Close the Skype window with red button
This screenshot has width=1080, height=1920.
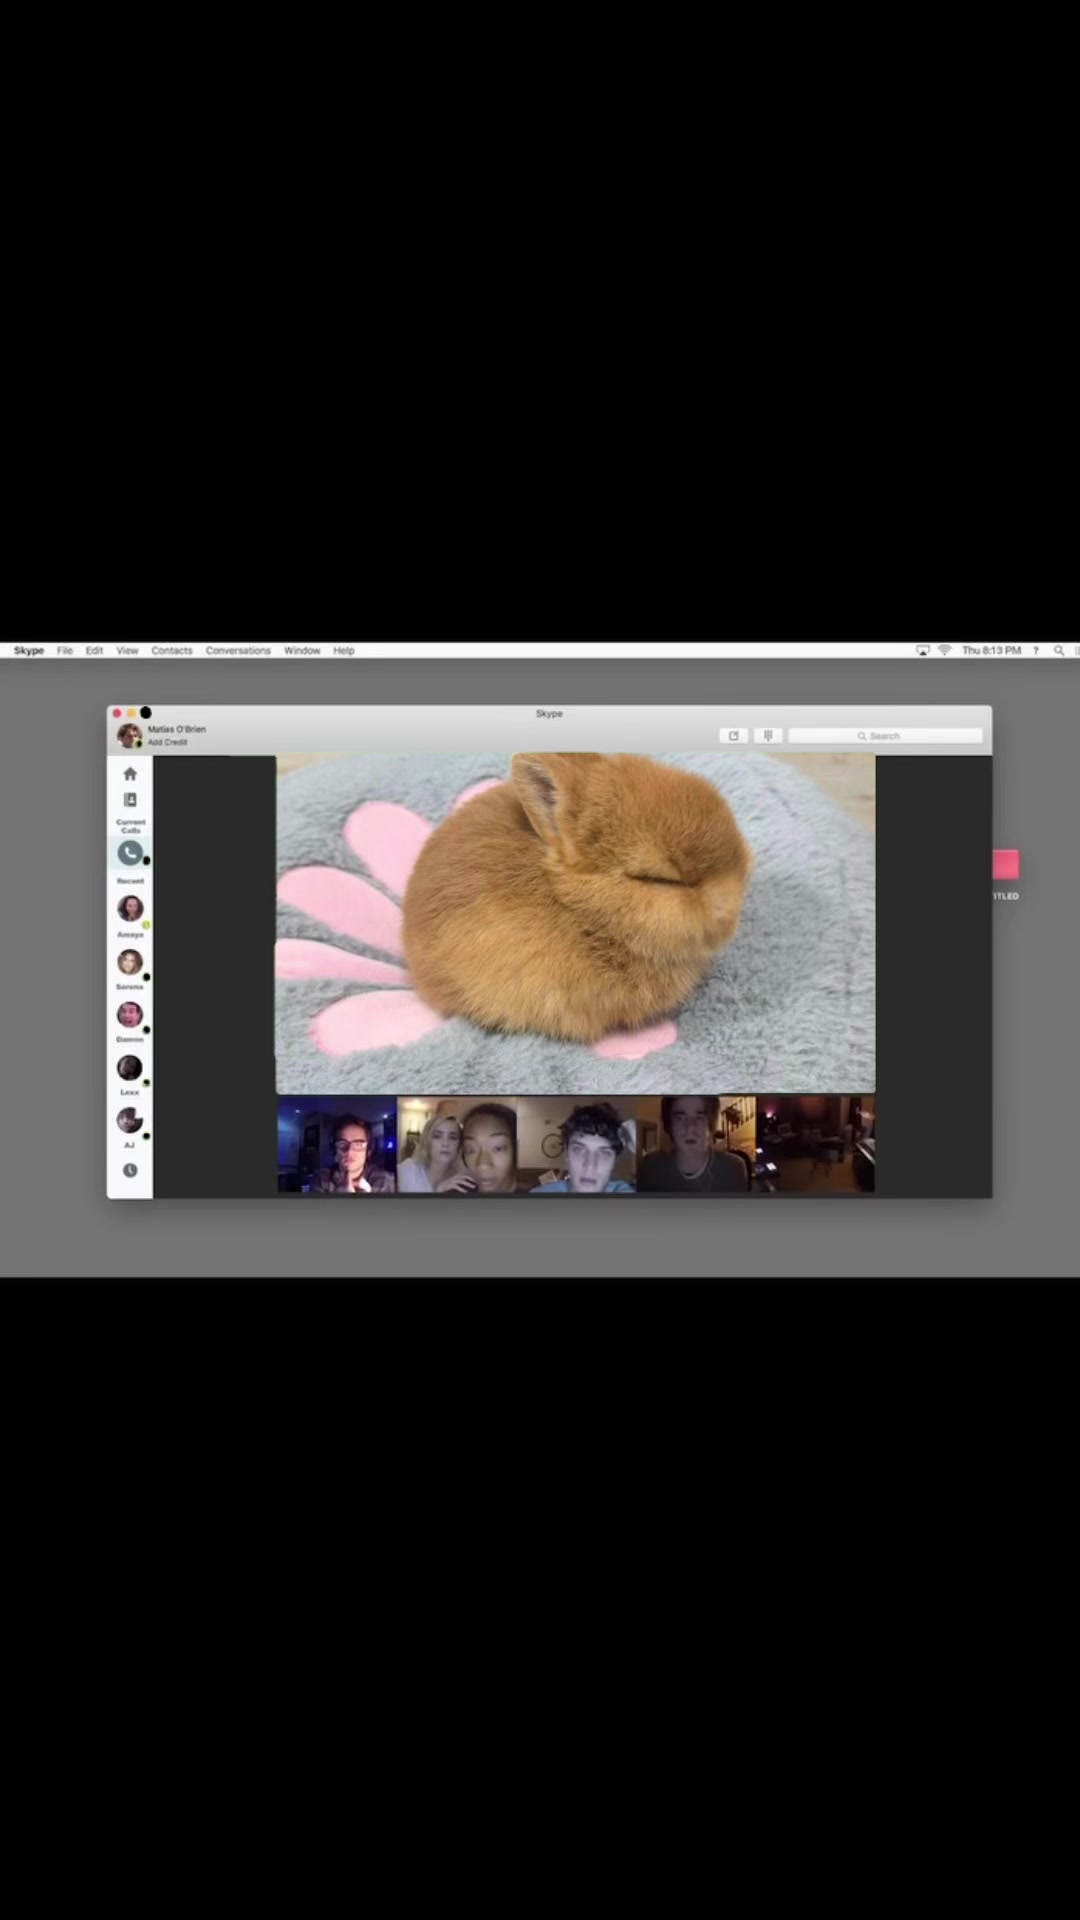click(x=117, y=713)
